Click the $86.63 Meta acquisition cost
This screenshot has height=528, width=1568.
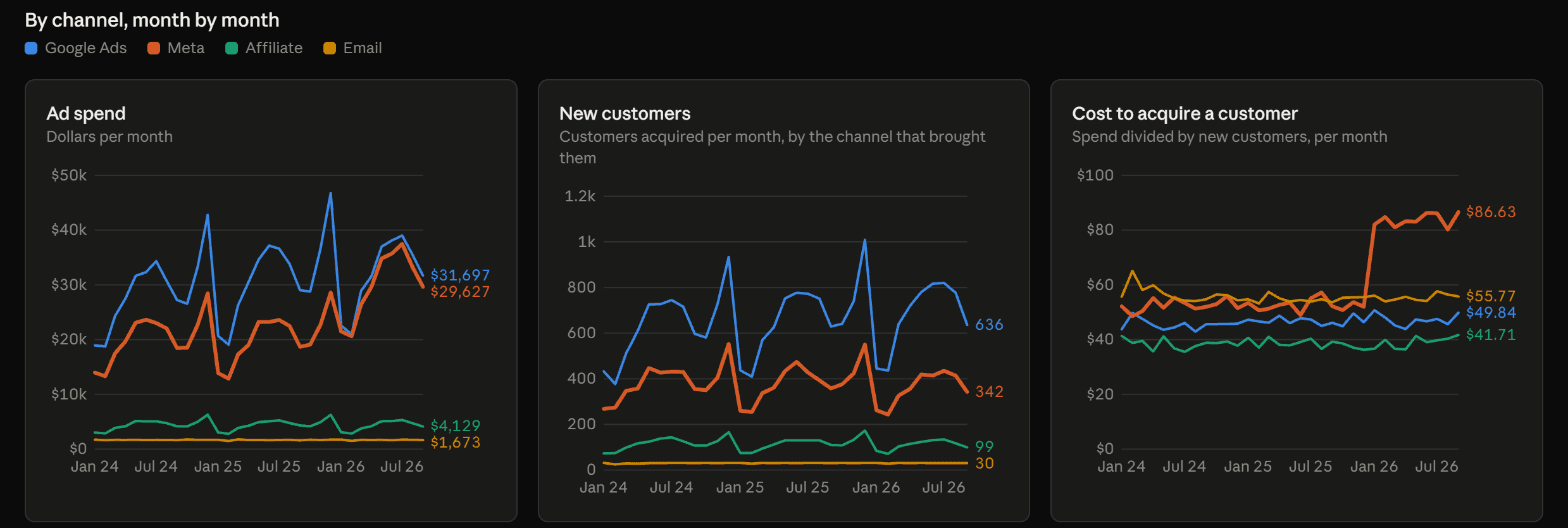tap(1491, 212)
